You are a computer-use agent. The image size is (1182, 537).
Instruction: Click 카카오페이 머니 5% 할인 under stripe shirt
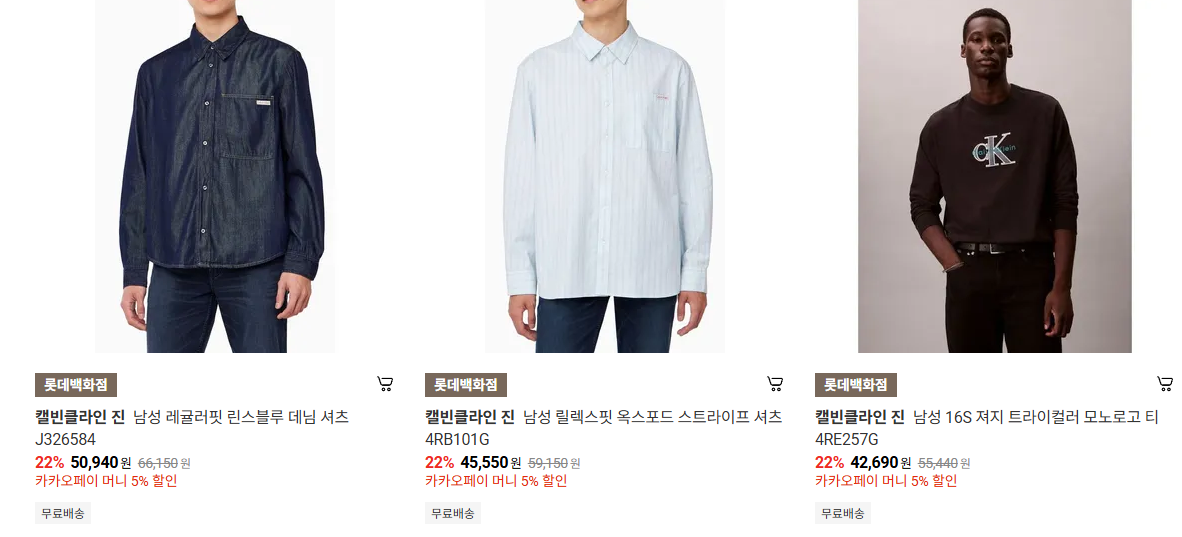point(496,481)
